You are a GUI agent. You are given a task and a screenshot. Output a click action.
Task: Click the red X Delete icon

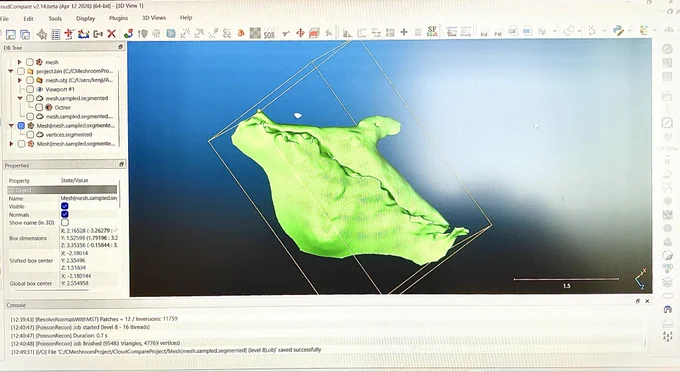pyautogui.click(x=111, y=33)
